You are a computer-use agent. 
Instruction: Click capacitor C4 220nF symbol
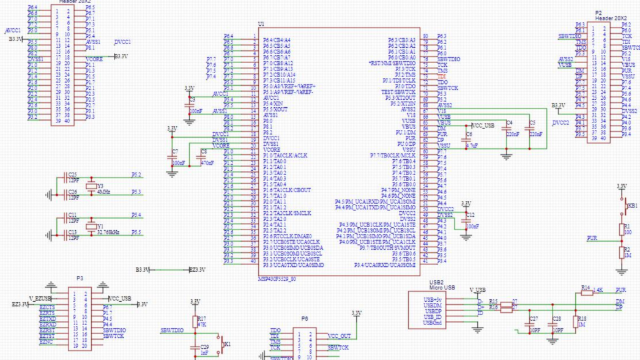point(507,128)
